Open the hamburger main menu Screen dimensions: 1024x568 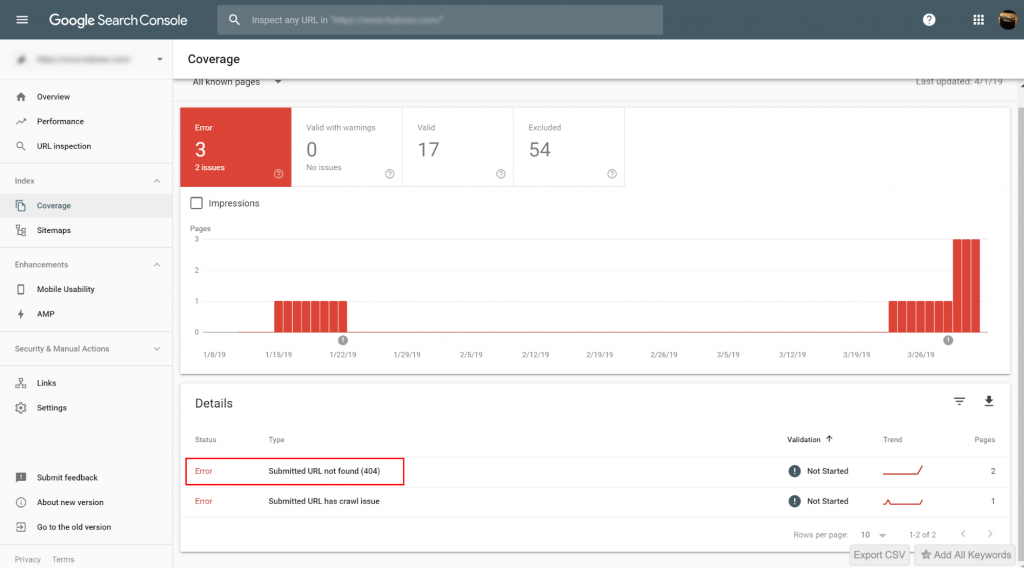pyautogui.click(x=22, y=20)
